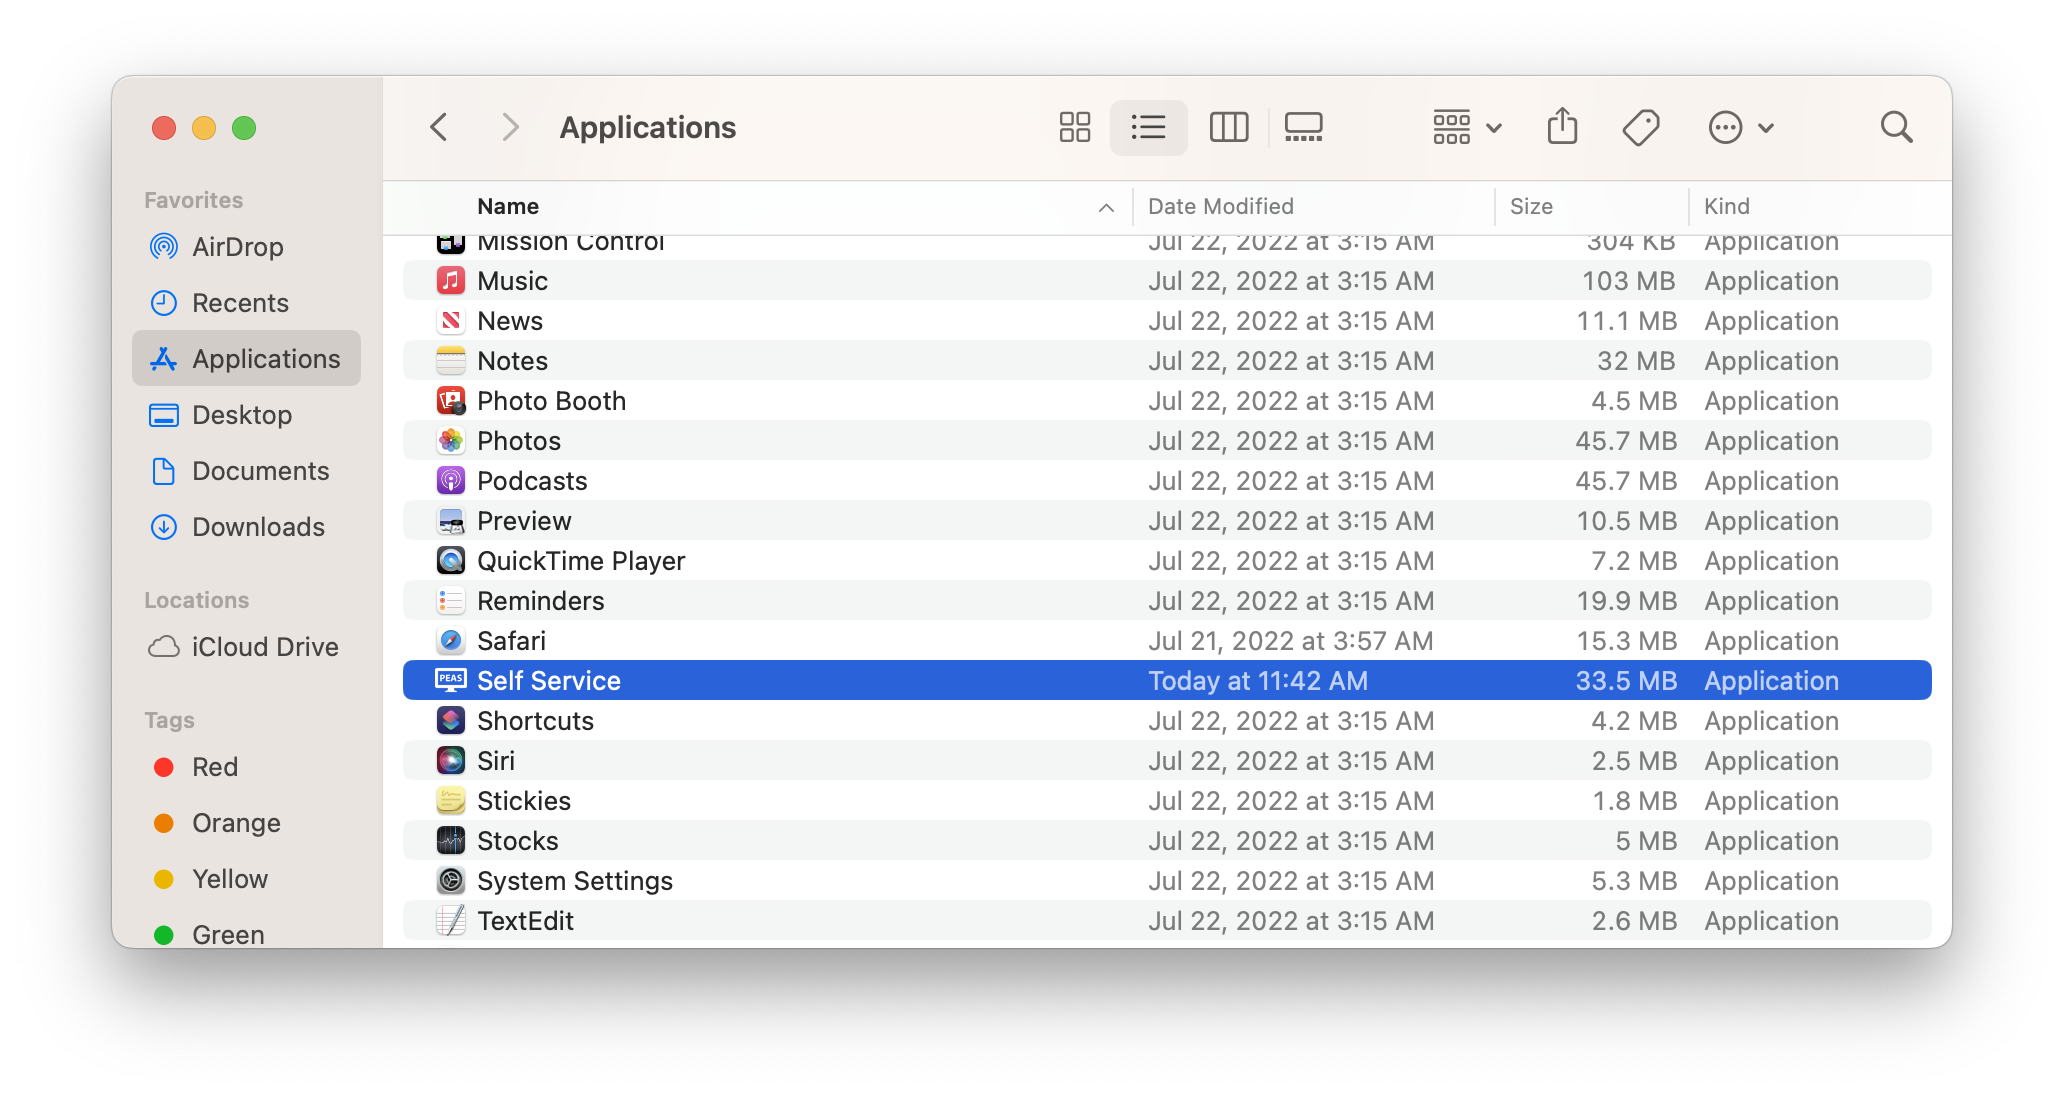Toggle Name column sort order arrow
Viewport: 2064px width, 1096px height.
(1106, 207)
